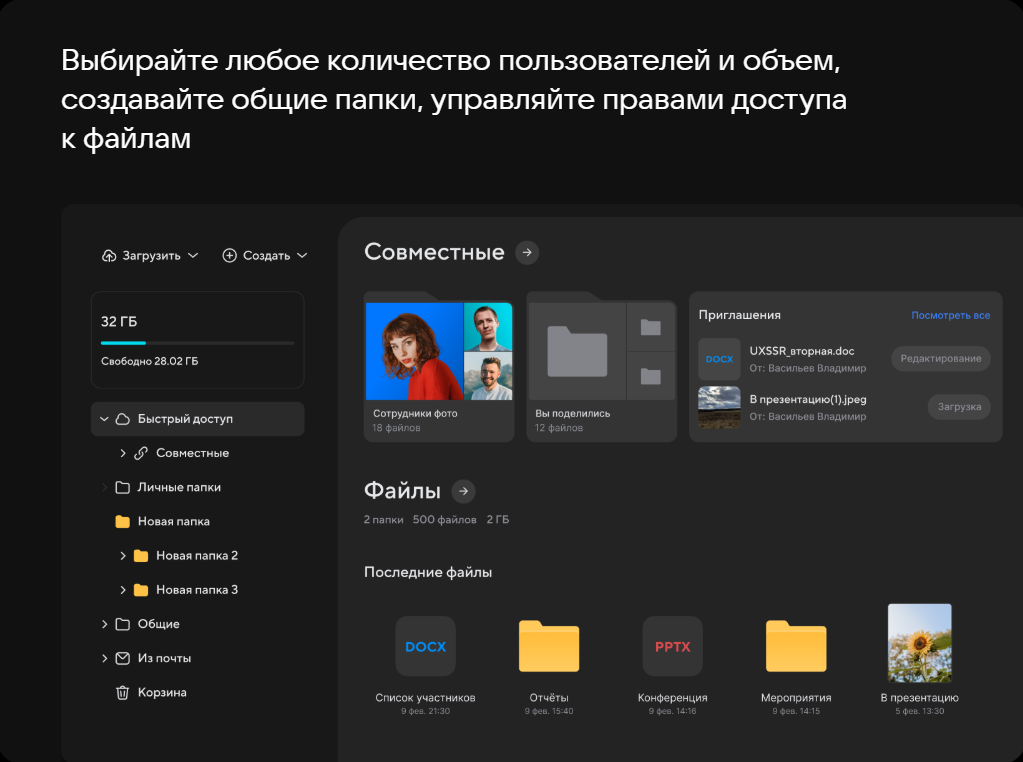The image size is (1023, 762).
Task: Collapse the Быстрый доступ section chevron
Action: click(x=104, y=419)
